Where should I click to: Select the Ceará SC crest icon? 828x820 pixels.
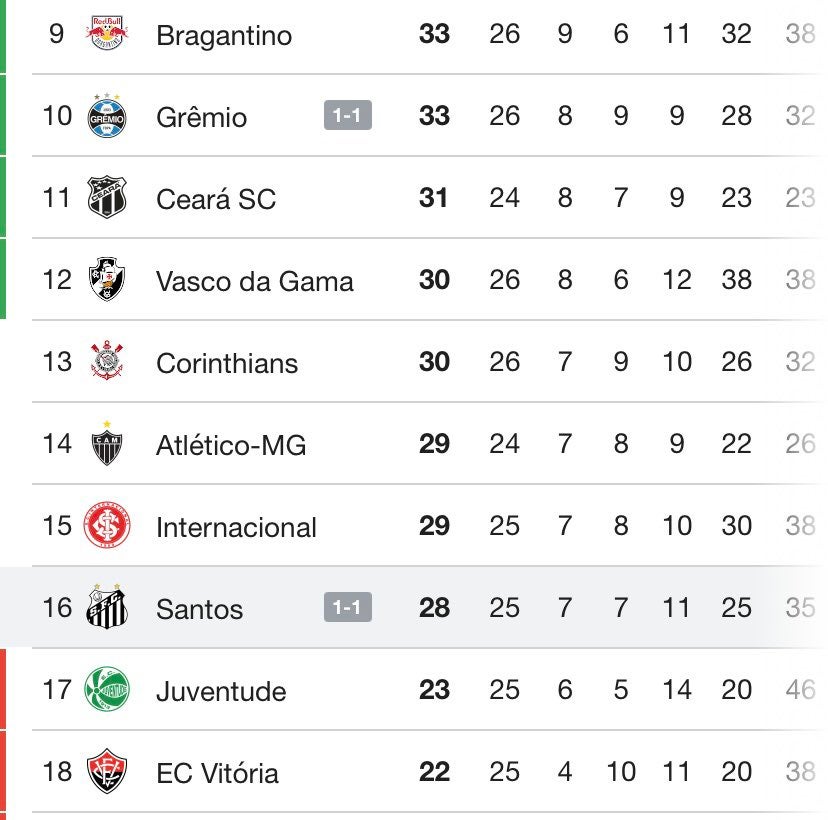coord(106,198)
